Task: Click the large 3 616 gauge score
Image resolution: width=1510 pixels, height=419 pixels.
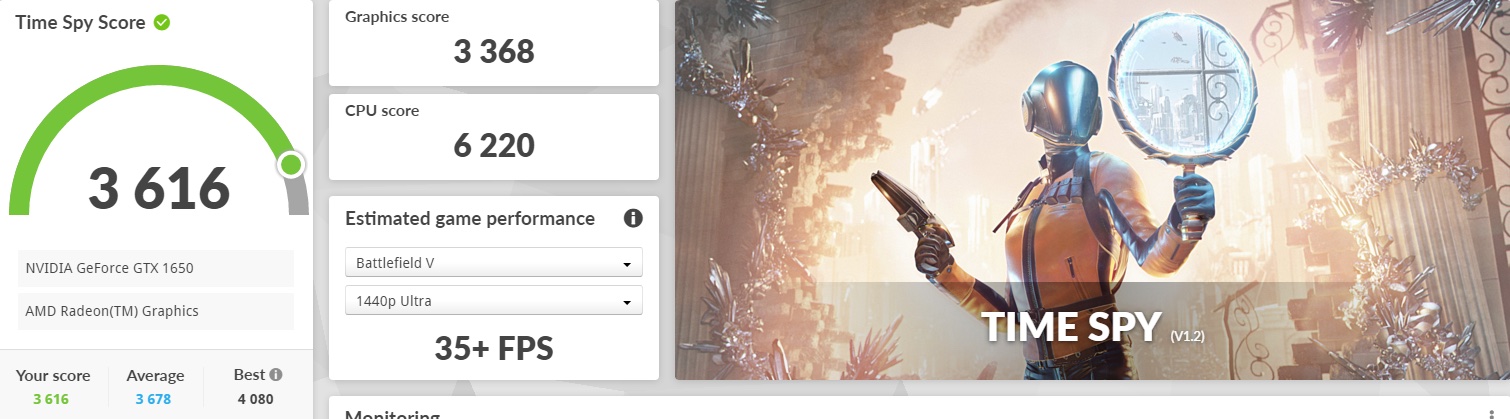Action: click(x=159, y=188)
